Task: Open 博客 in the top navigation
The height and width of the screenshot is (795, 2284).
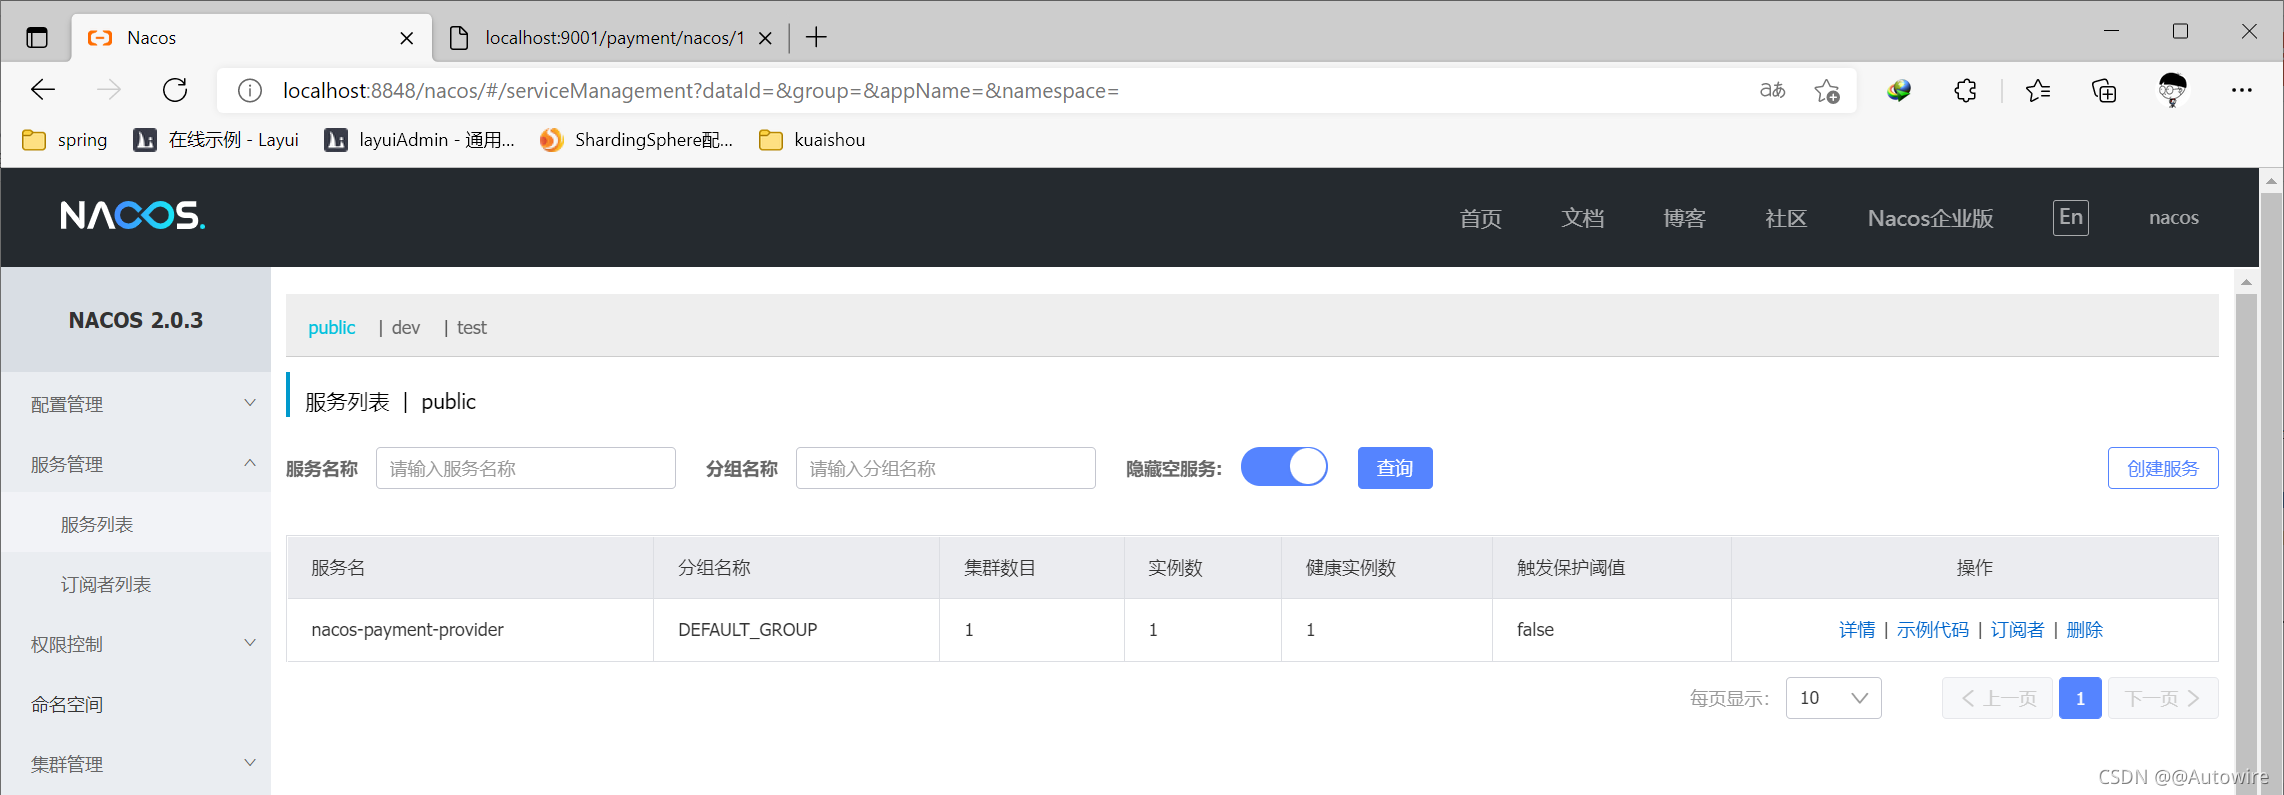Action: click(1684, 218)
